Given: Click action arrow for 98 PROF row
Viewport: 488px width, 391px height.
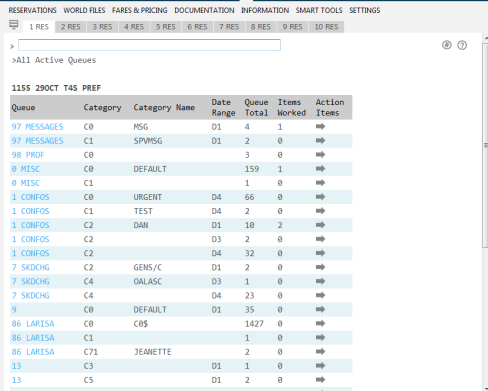Looking at the screenshot, I should (x=320, y=154).
